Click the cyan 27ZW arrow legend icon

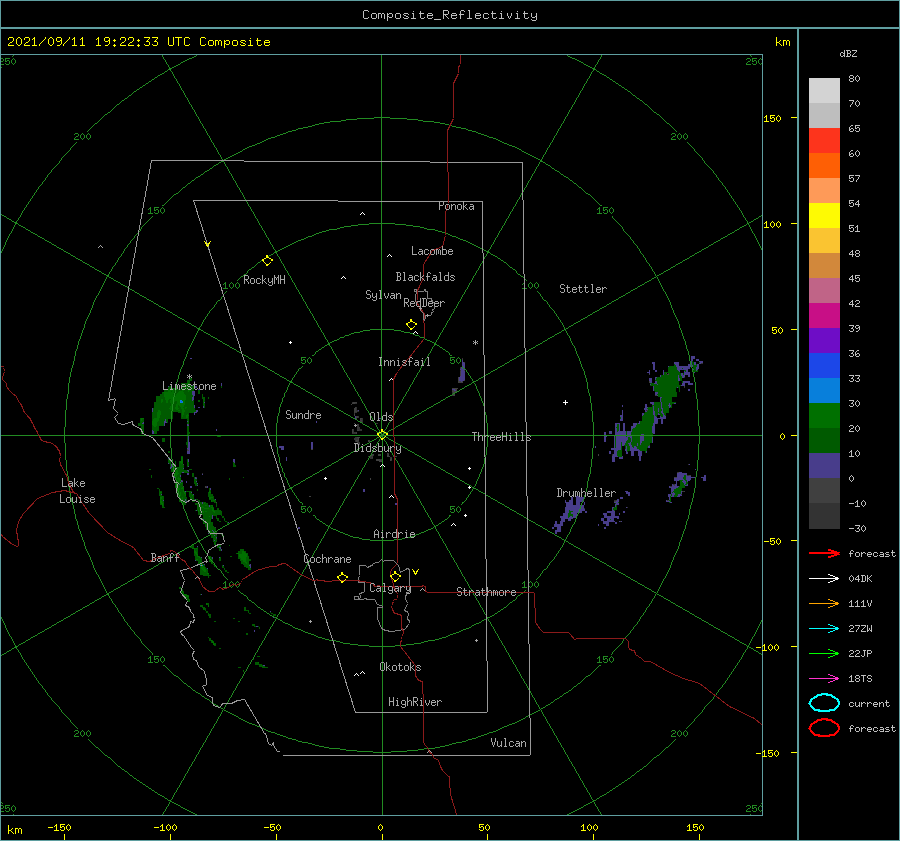[x=824, y=629]
